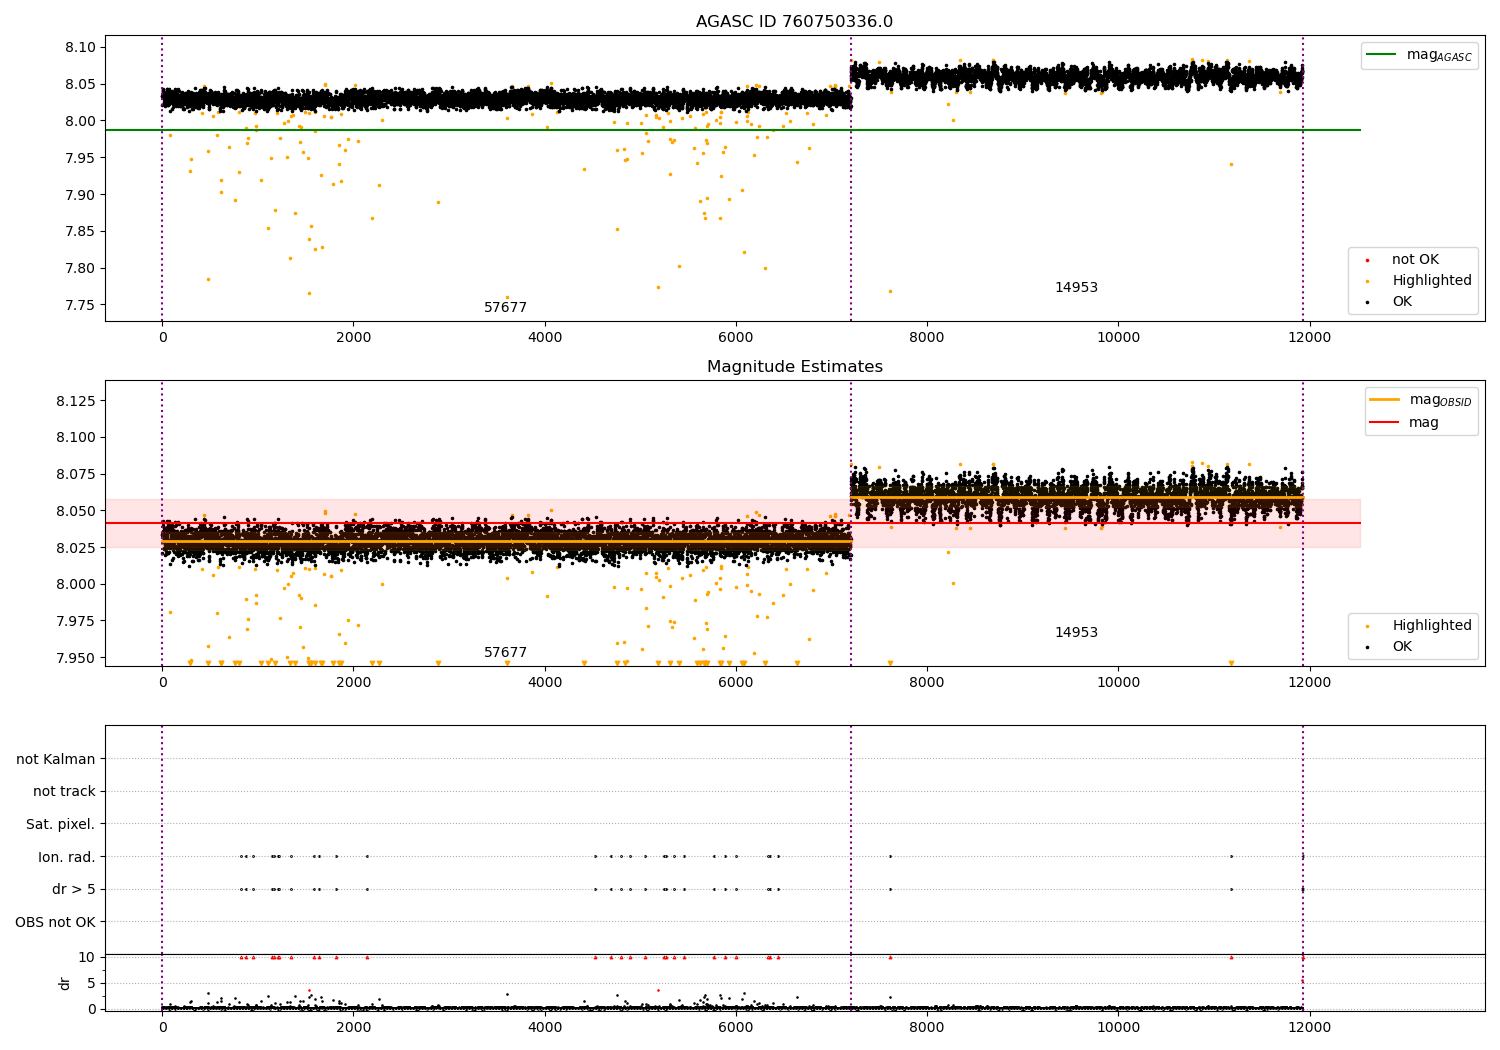This screenshot has height=1050, width=1500.
Task: Click "Highlighted" legend entry in AGASC ID plot
Action: pos(1432,281)
